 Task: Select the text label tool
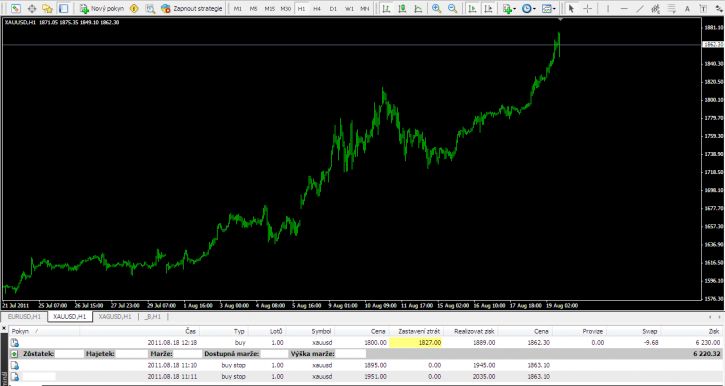pos(703,8)
